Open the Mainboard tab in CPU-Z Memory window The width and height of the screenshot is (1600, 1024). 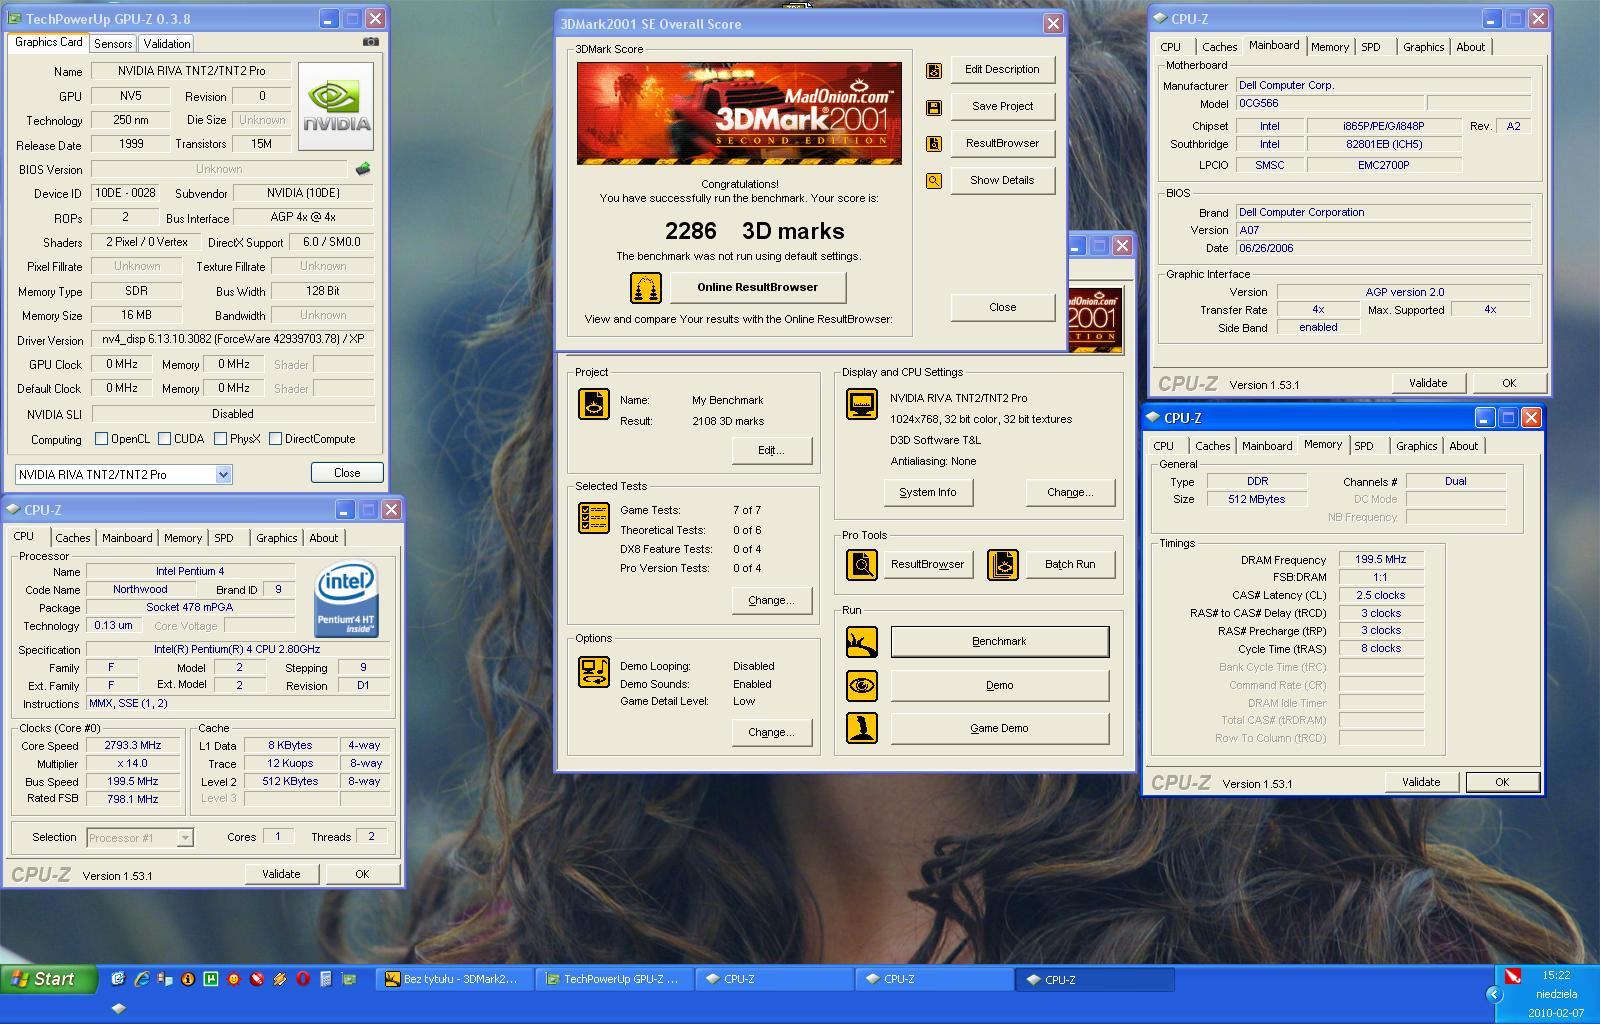click(1267, 446)
